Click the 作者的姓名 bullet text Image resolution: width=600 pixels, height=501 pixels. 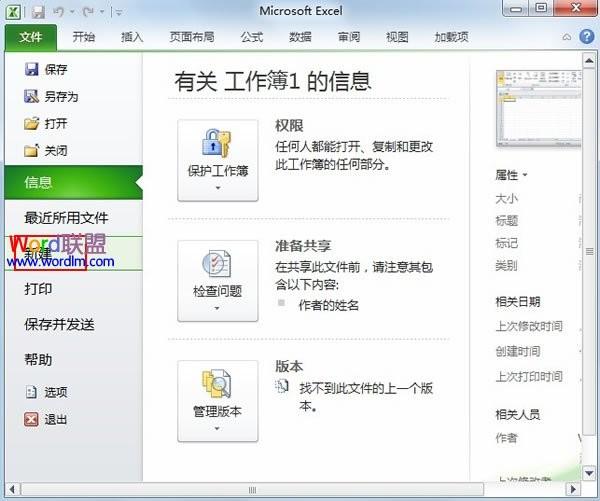click(329, 305)
